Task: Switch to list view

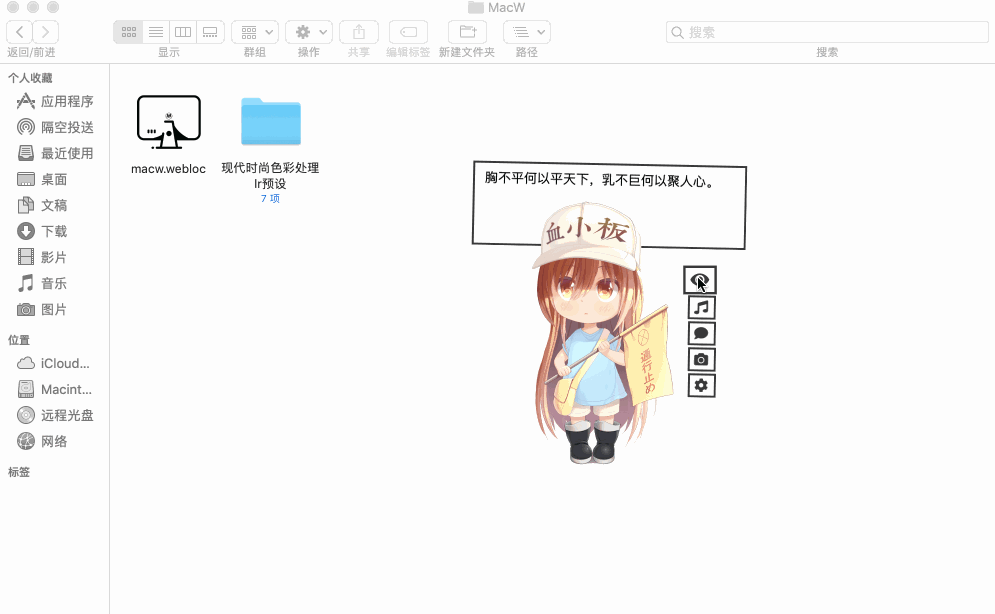Action: click(156, 32)
